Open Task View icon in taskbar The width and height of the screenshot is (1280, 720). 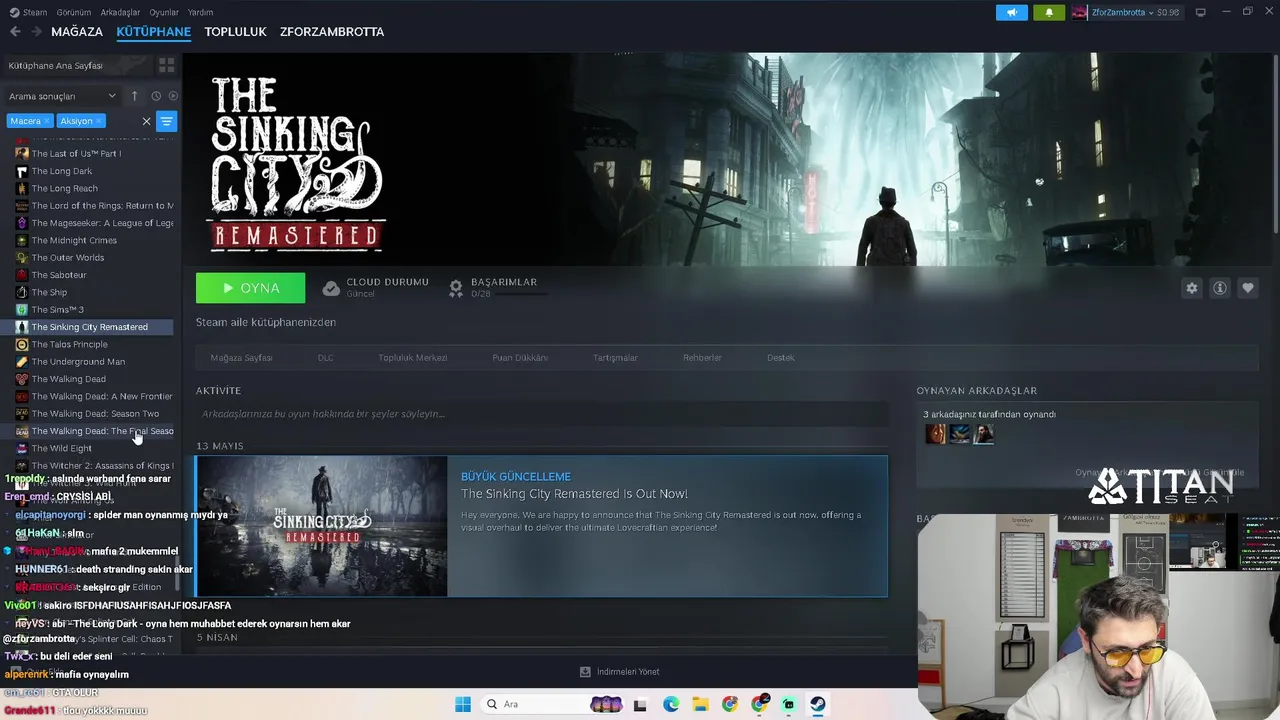641,704
